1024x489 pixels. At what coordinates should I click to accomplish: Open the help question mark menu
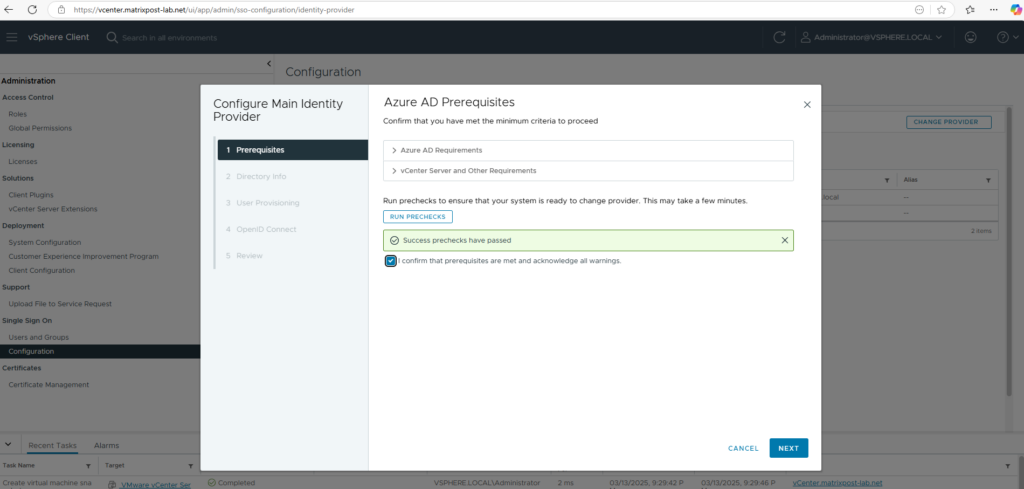1004,38
